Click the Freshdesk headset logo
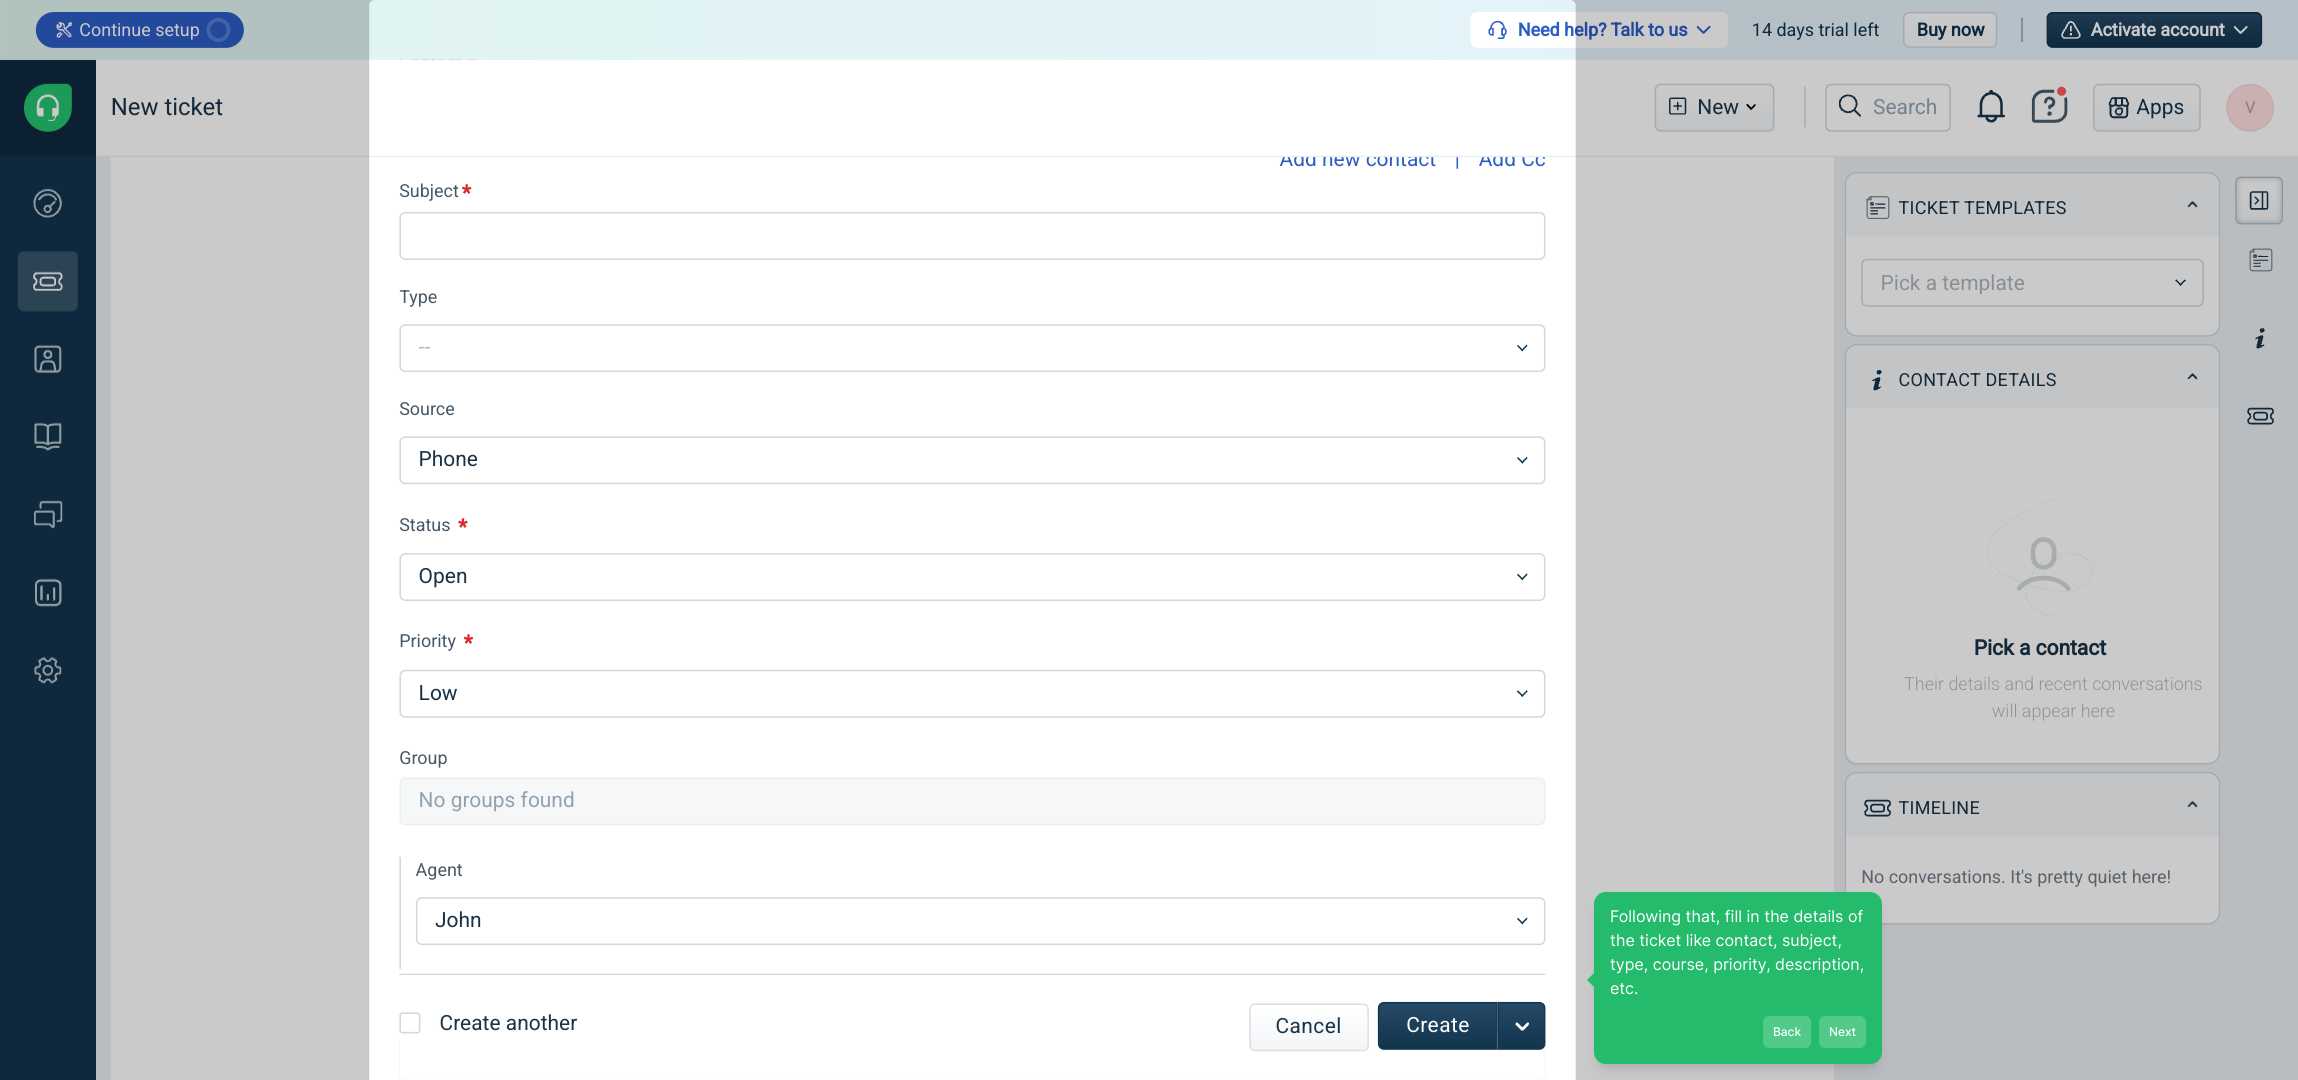This screenshot has height=1080, width=2298. coord(47,107)
